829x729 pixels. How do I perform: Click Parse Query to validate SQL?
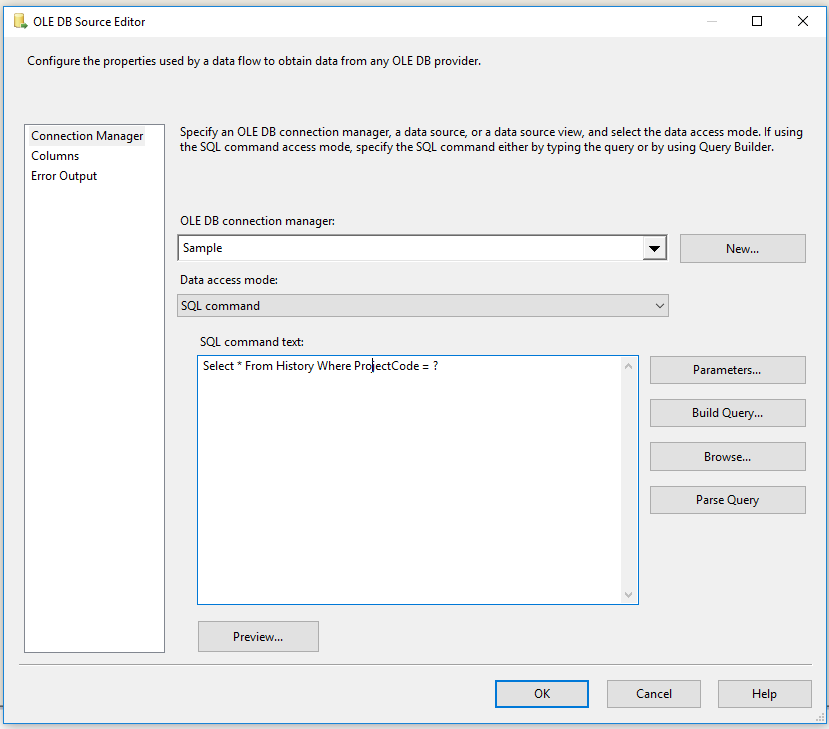click(727, 499)
